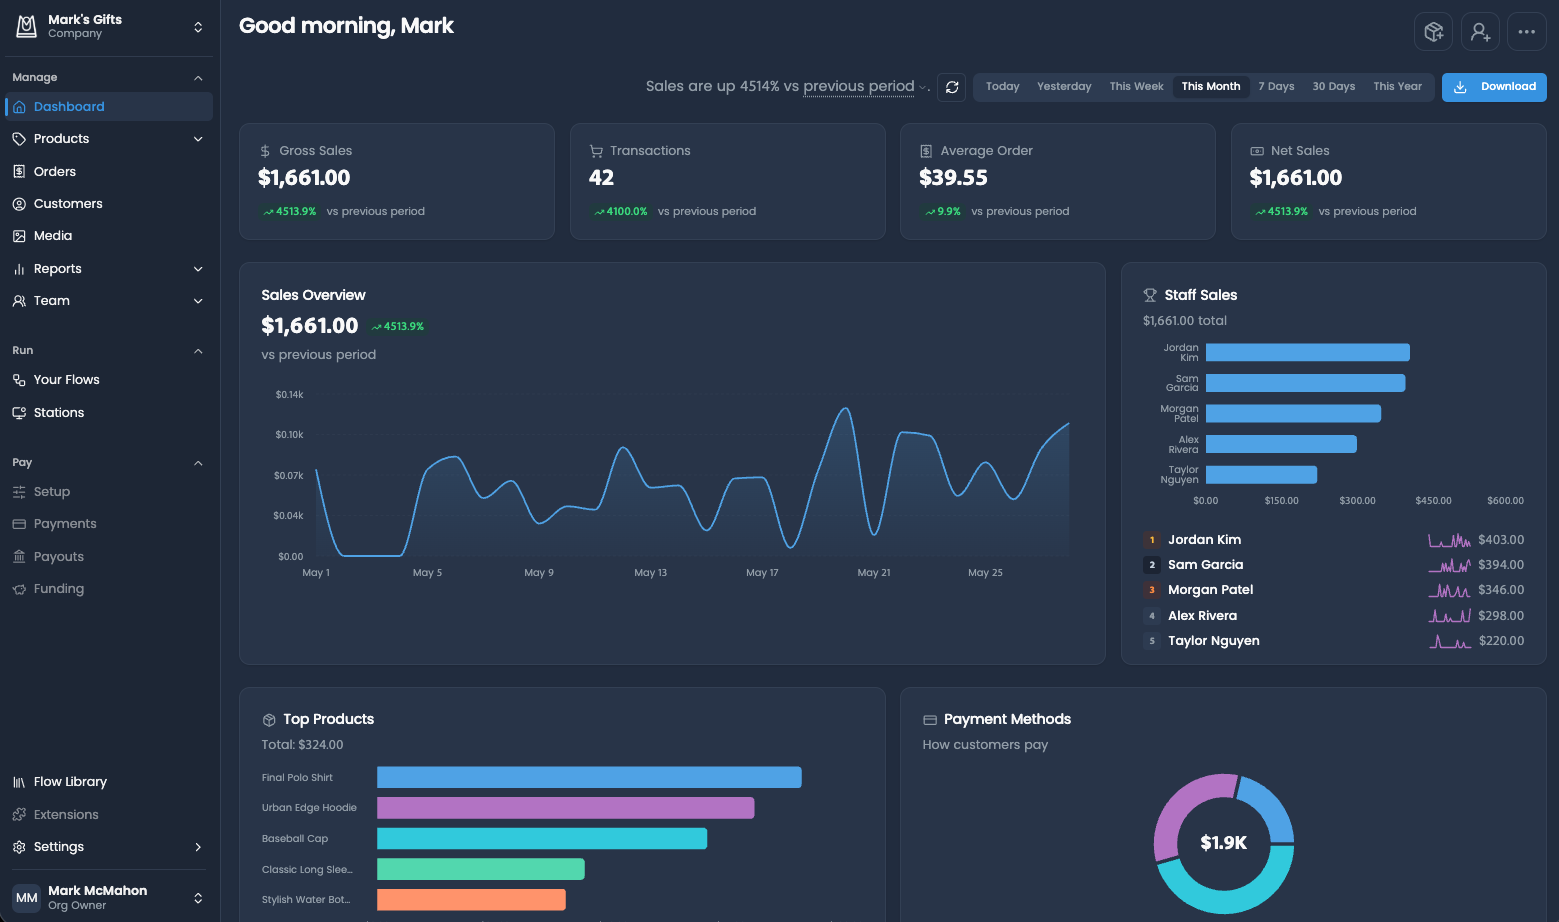Screen dimensions: 1559x922
Task: Click the Final Polo Shirt blue bar
Action: point(589,777)
